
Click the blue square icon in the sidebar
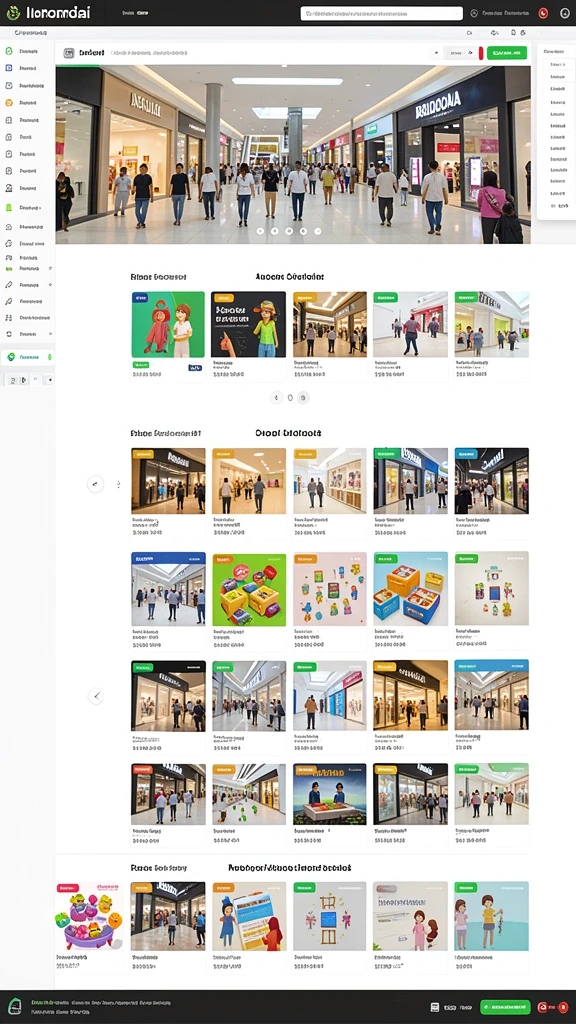[9, 68]
